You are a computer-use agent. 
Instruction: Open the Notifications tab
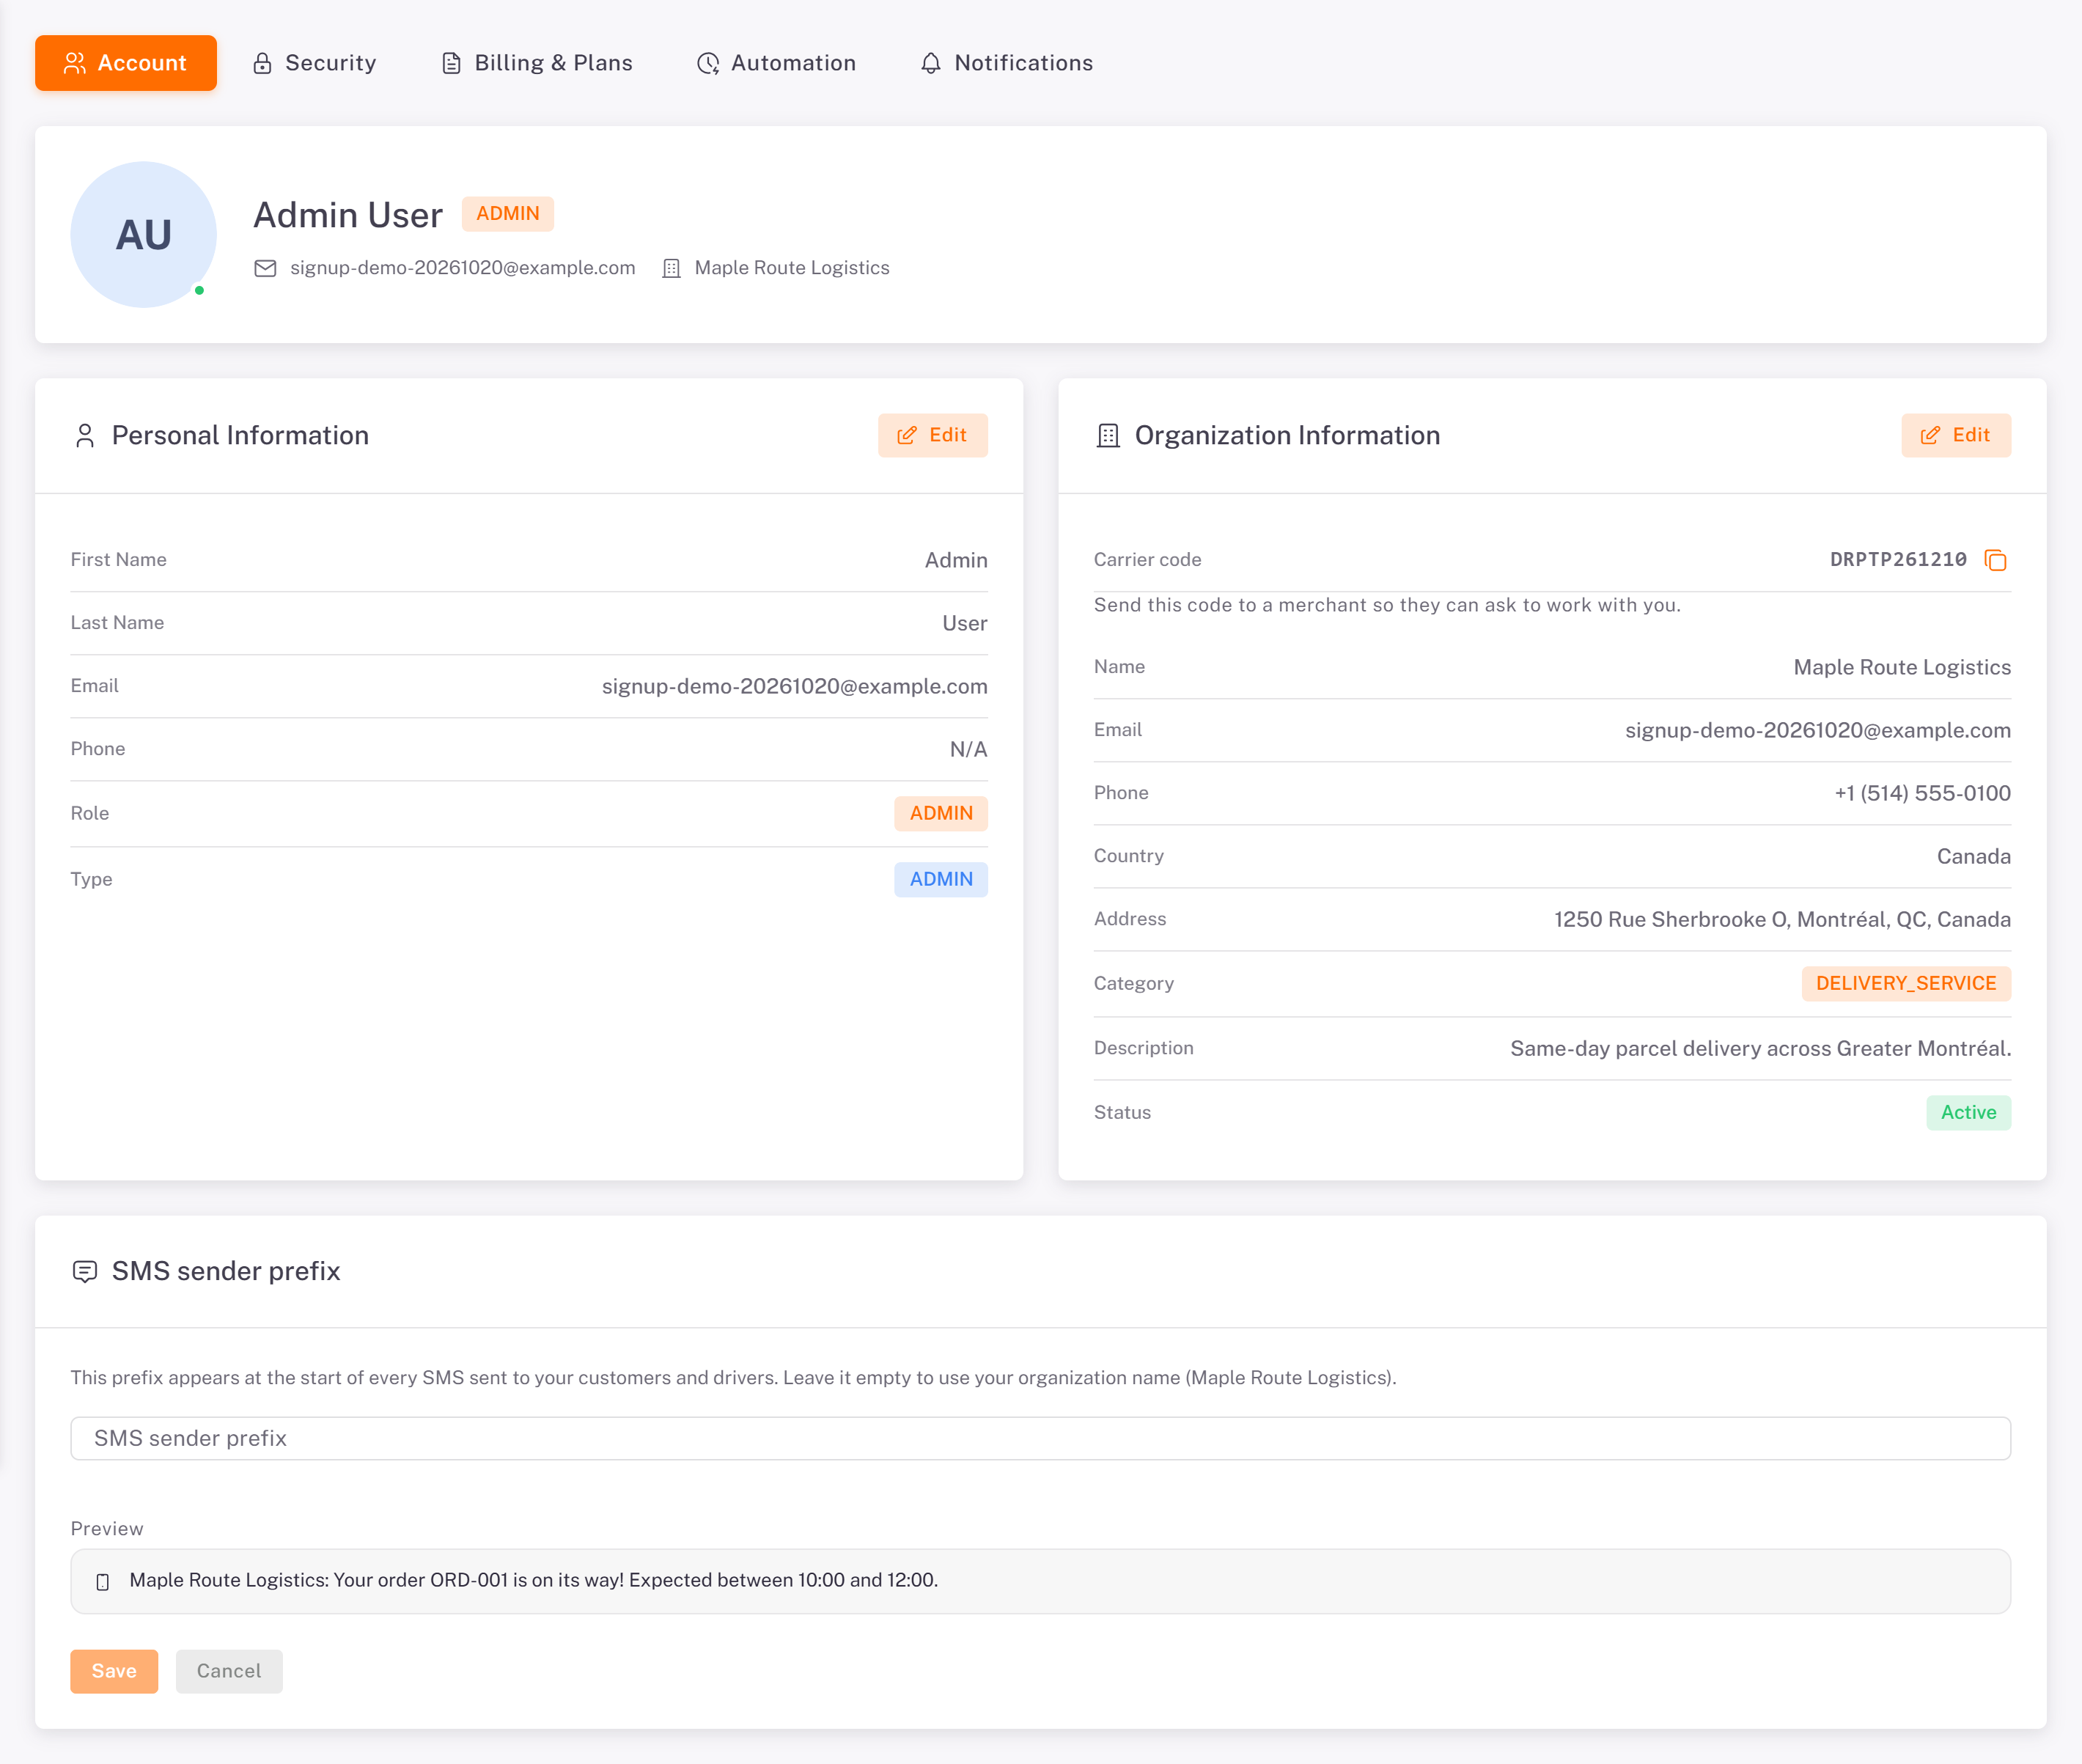[x=1007, y=63]
